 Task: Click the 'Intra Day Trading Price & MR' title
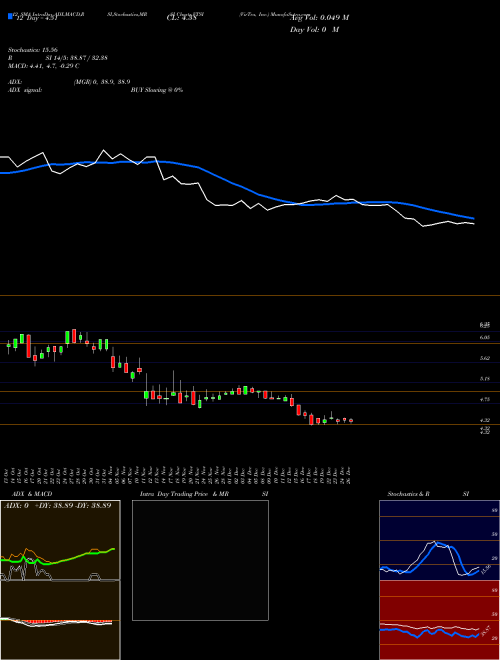coord(184,494)
